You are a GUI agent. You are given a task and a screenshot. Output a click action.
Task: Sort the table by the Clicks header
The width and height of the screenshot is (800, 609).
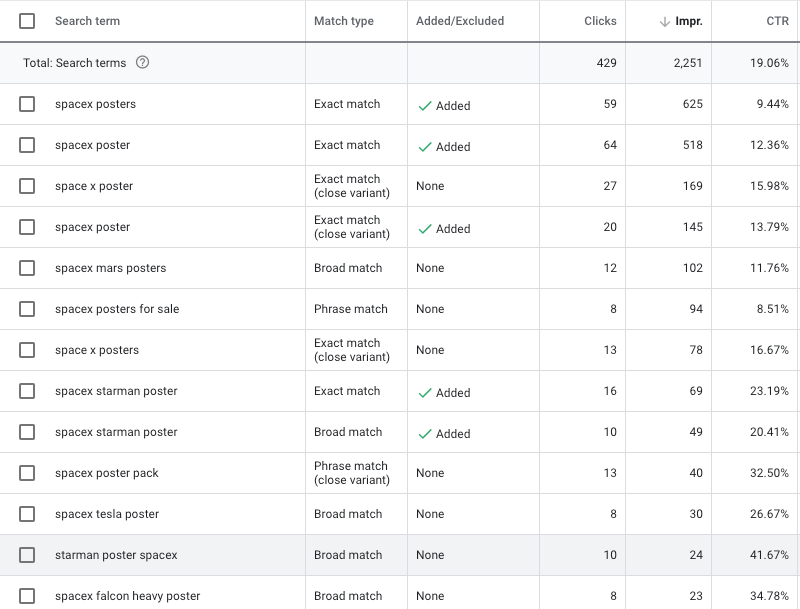(600, 21)
